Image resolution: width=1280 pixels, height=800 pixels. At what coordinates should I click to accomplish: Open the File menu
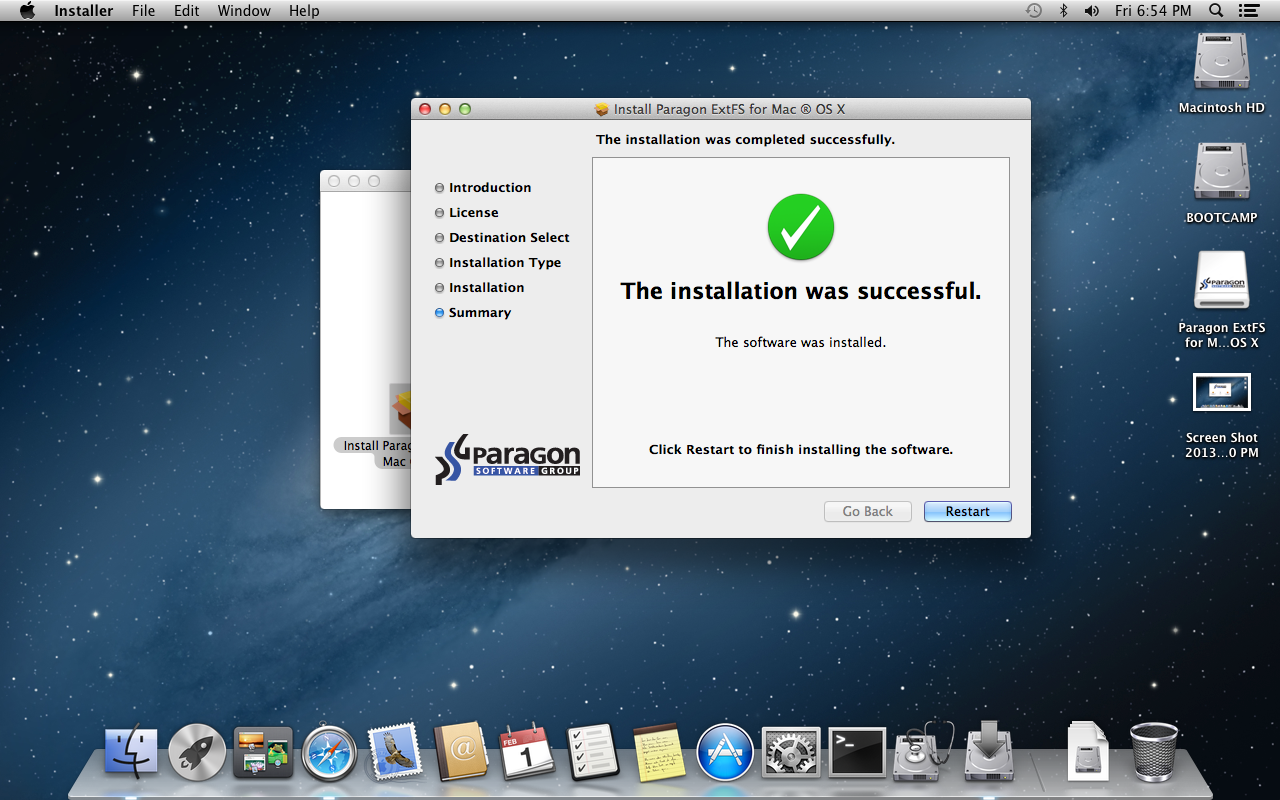coord(143,11)
